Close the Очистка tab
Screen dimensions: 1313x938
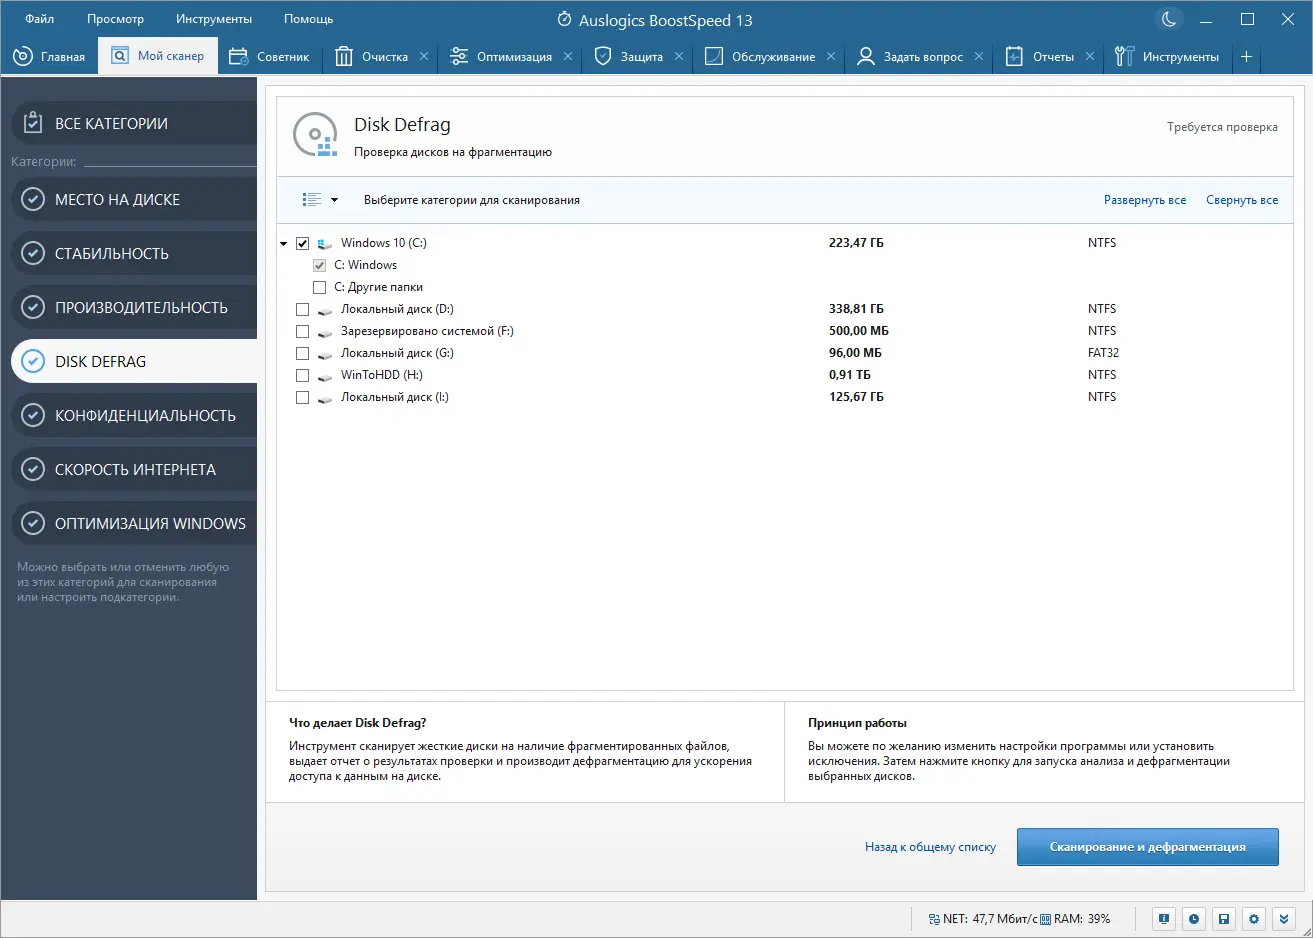point(424,57)
